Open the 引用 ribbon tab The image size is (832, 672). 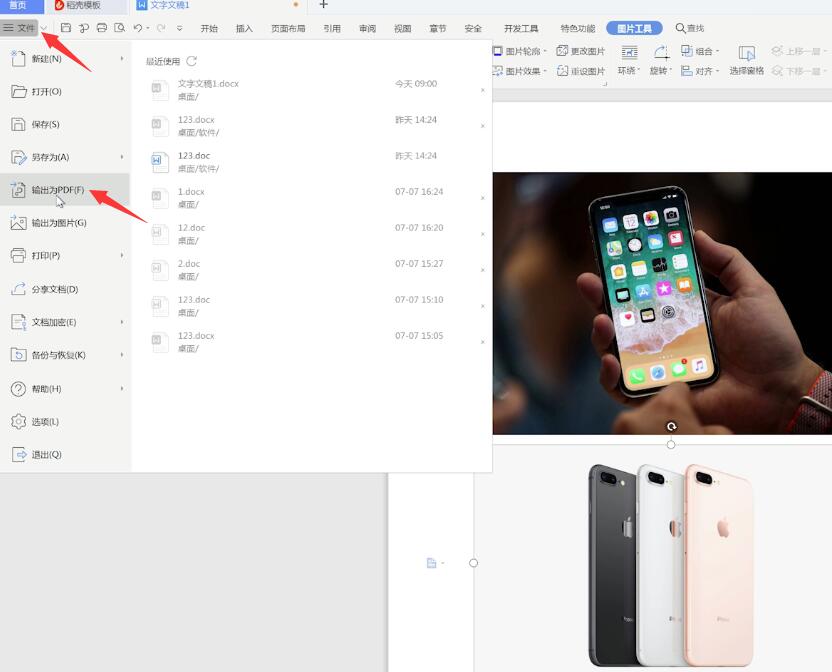coord(332,28)
